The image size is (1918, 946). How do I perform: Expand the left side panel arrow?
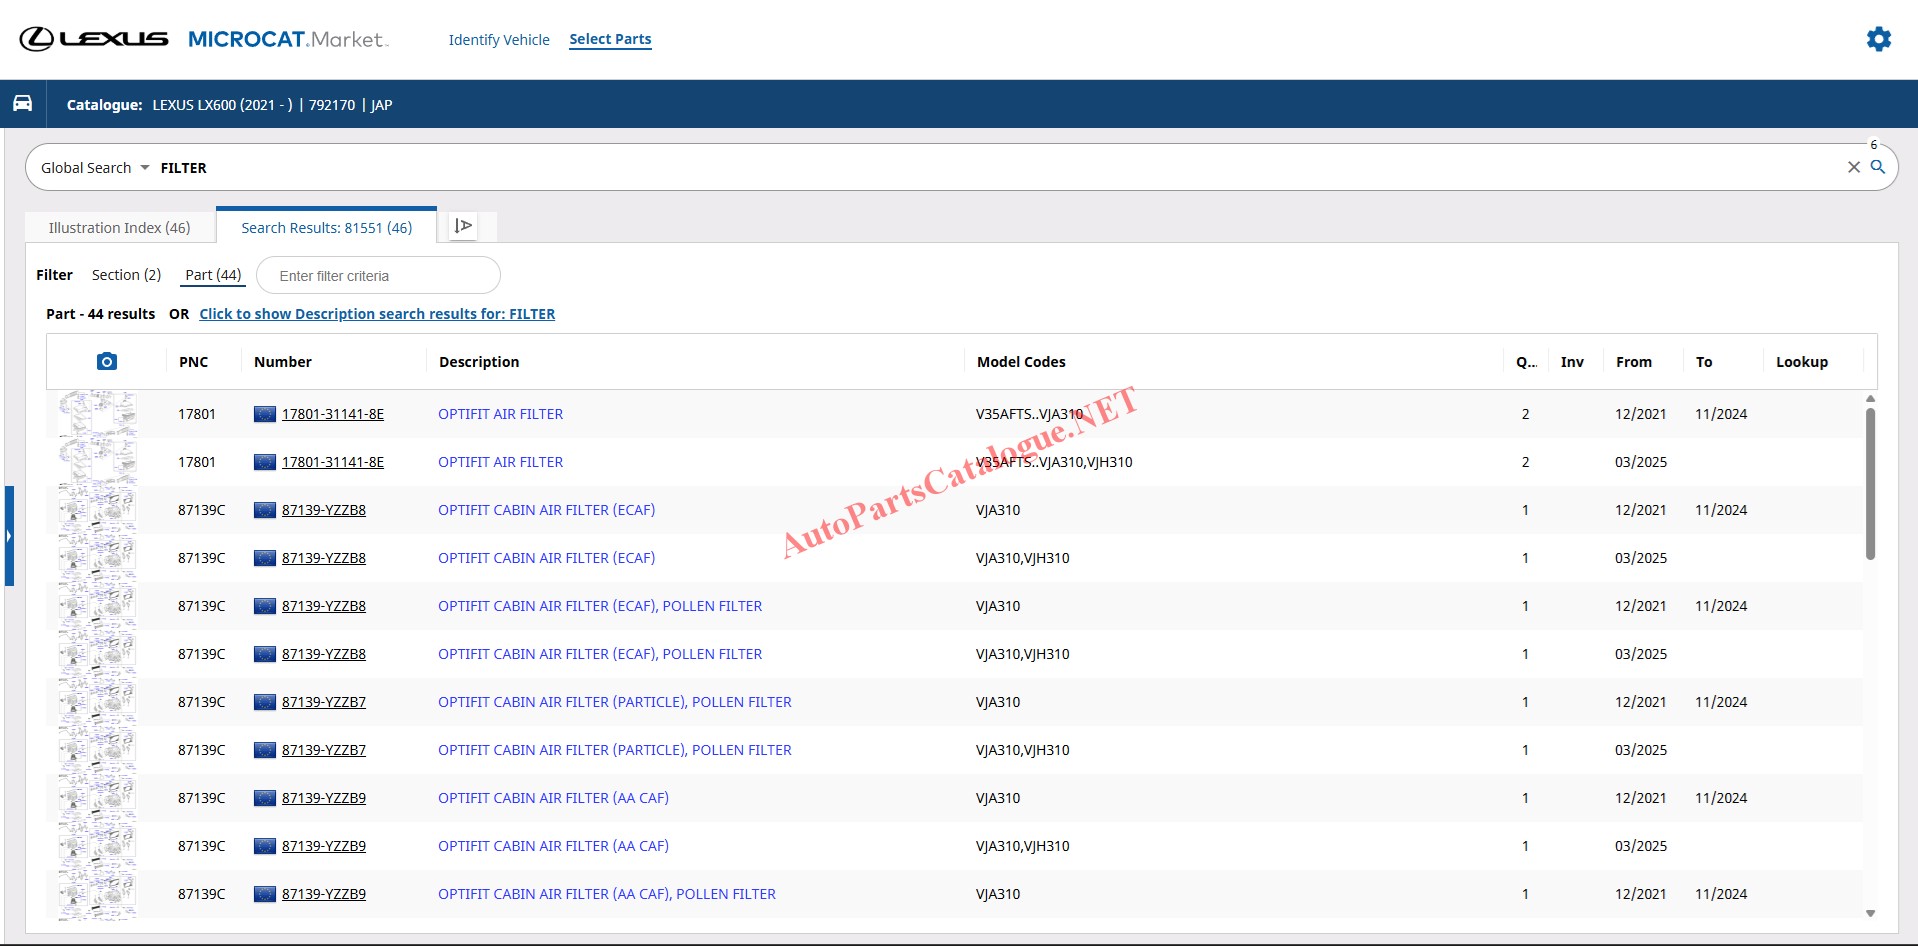coord(9,536)
